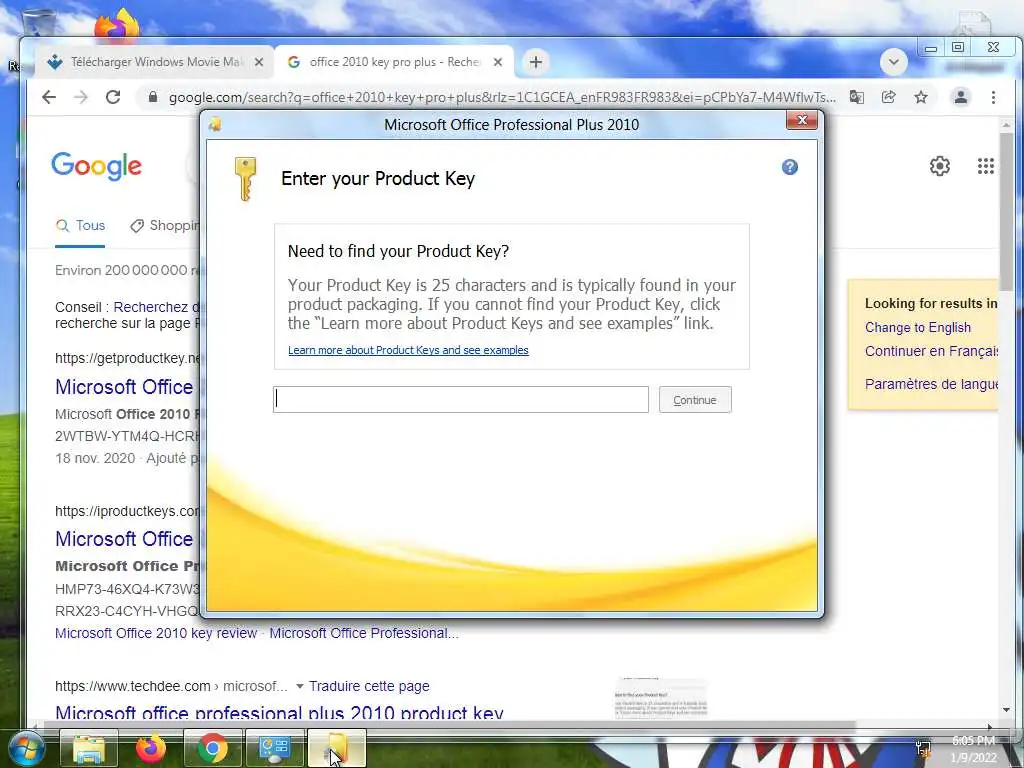Switch to Shopping search tab
1024x768 pixels.
click(x=166, y=225)
